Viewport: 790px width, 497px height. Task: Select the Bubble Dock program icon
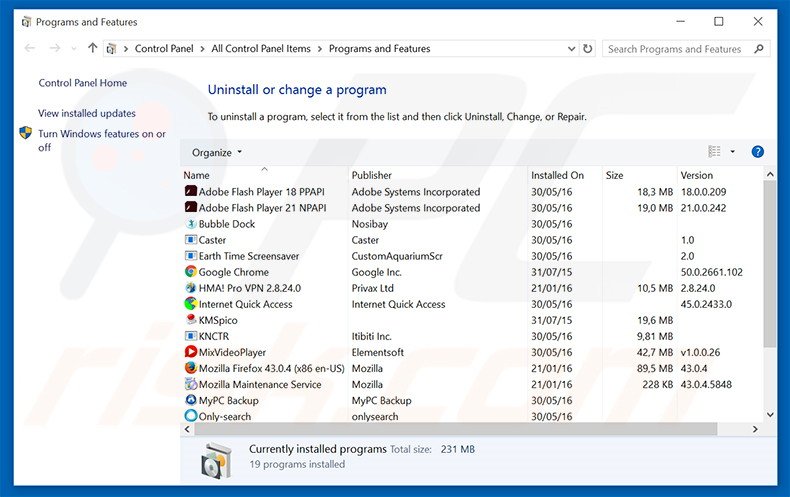point(190,224)
